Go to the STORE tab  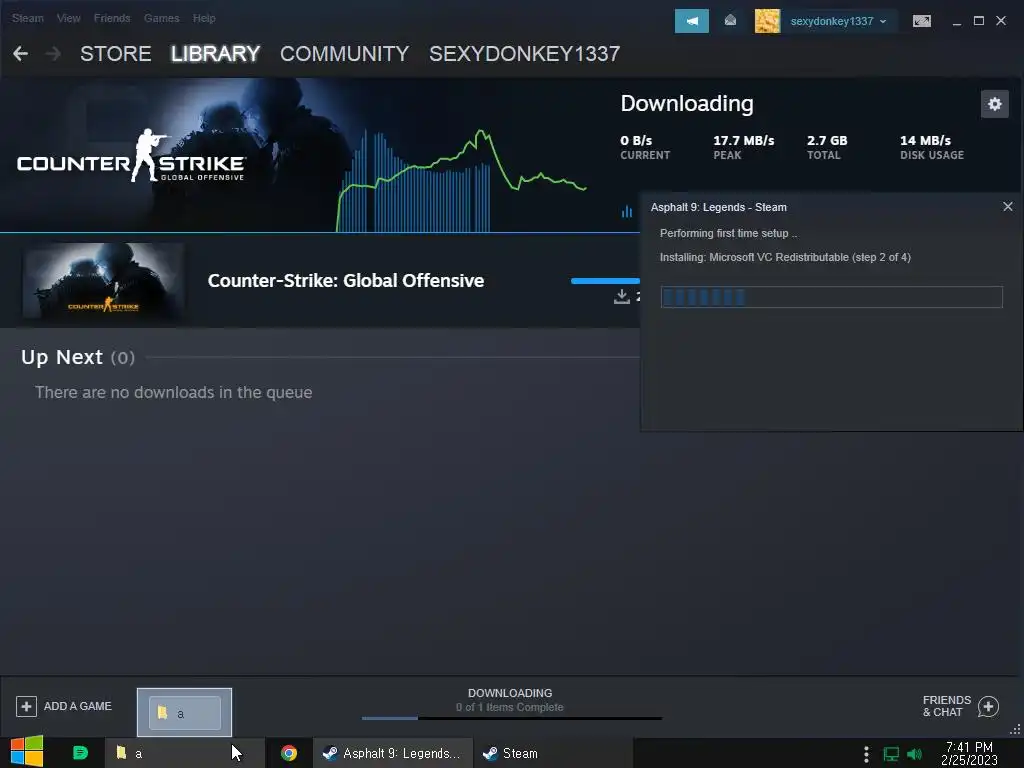click(116, 54)
